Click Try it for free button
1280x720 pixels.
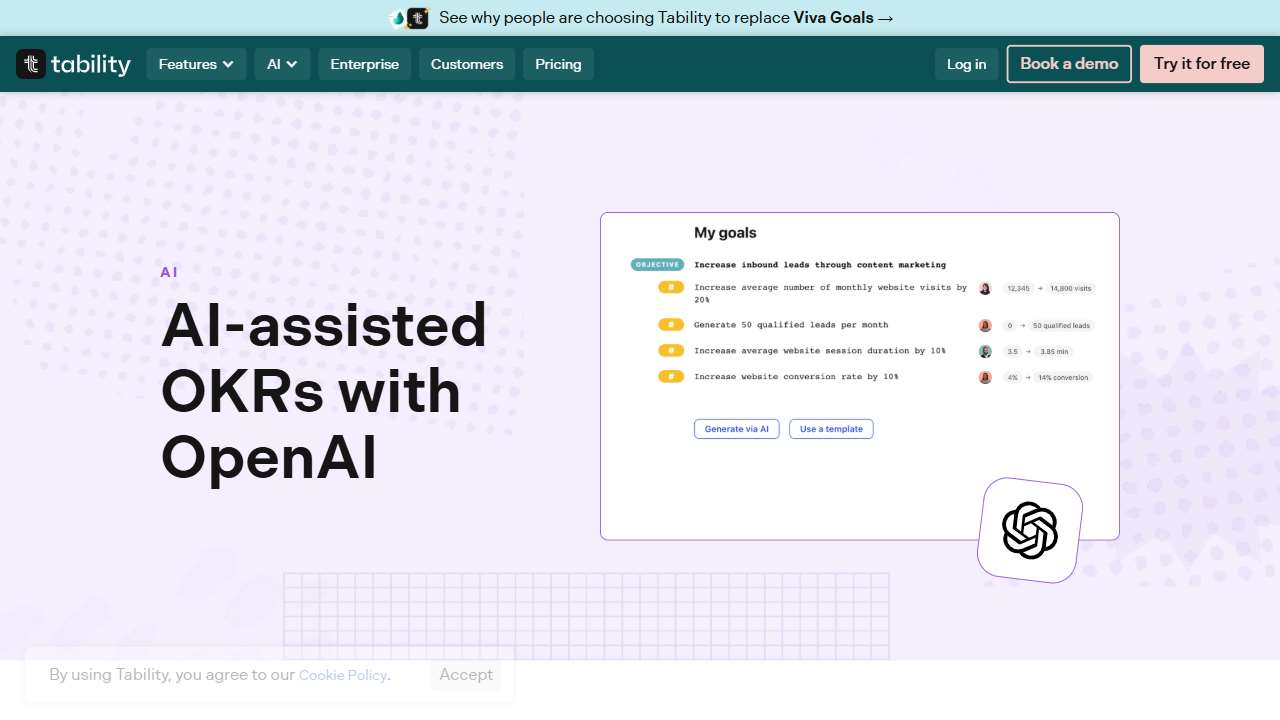(1201, 64)
